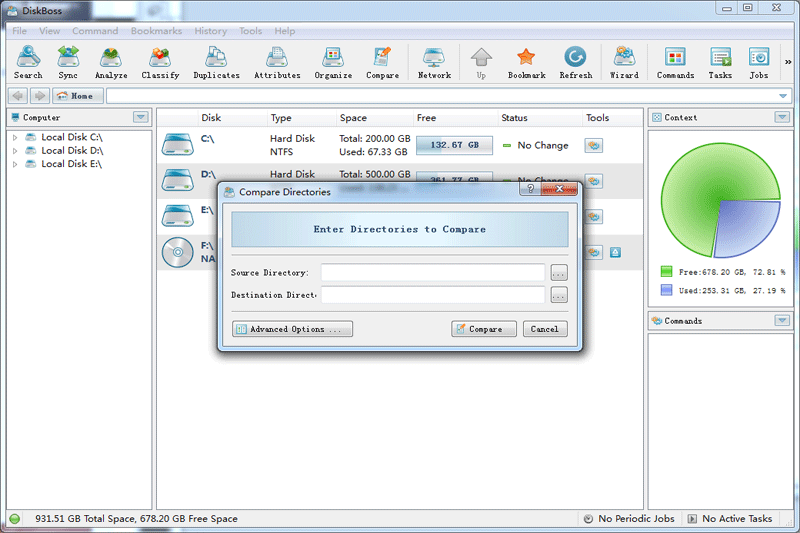Open the Commands panel dropdown arrow
This screenshot has width=800, height=533.
point(782,321)
